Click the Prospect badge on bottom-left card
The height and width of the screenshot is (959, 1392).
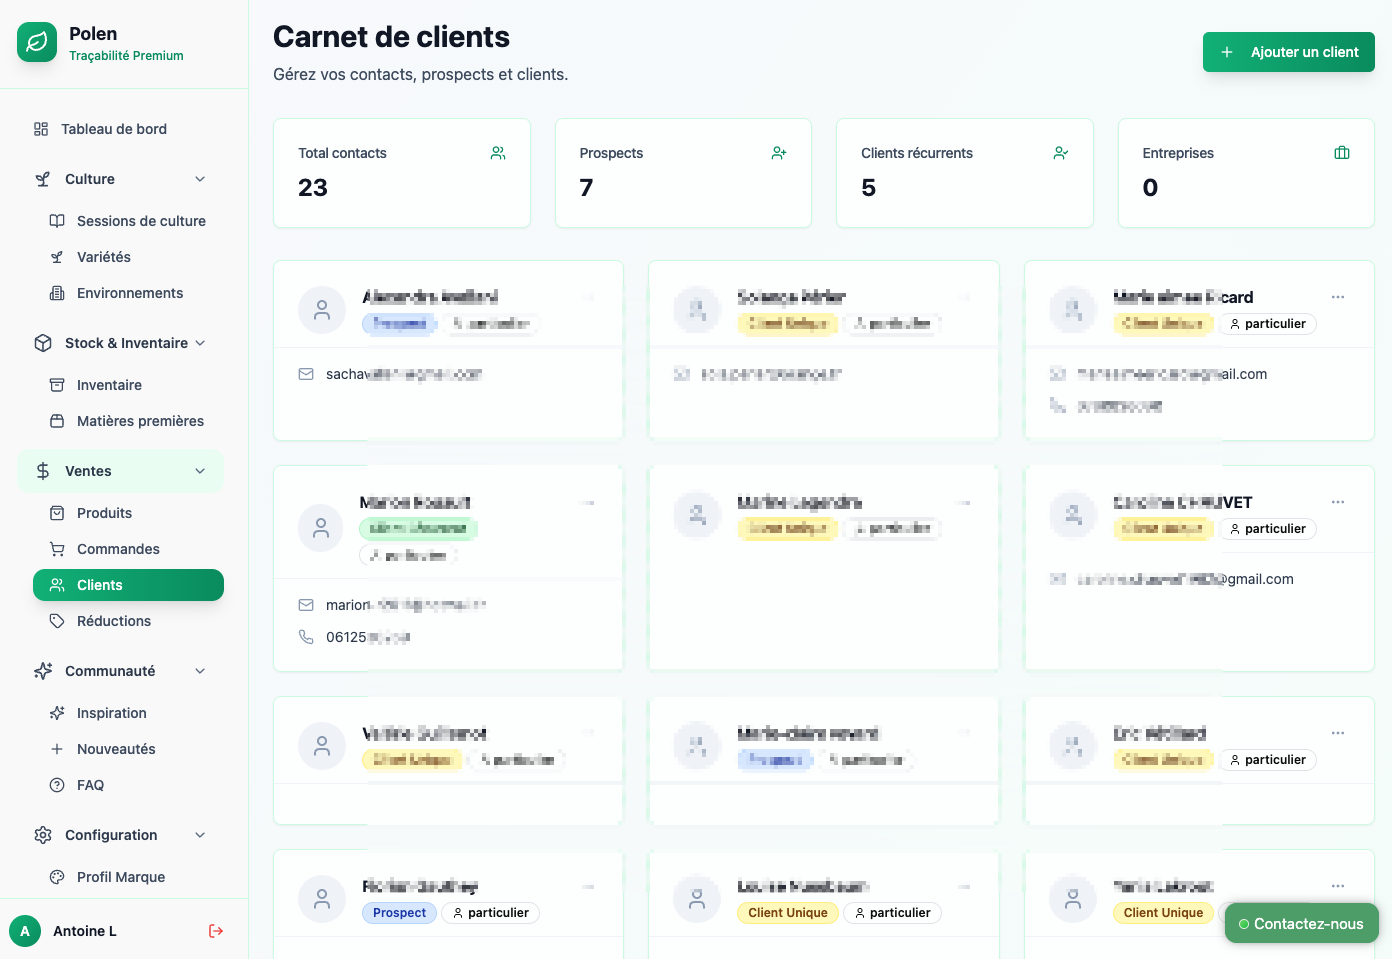(x=399, y=913)
